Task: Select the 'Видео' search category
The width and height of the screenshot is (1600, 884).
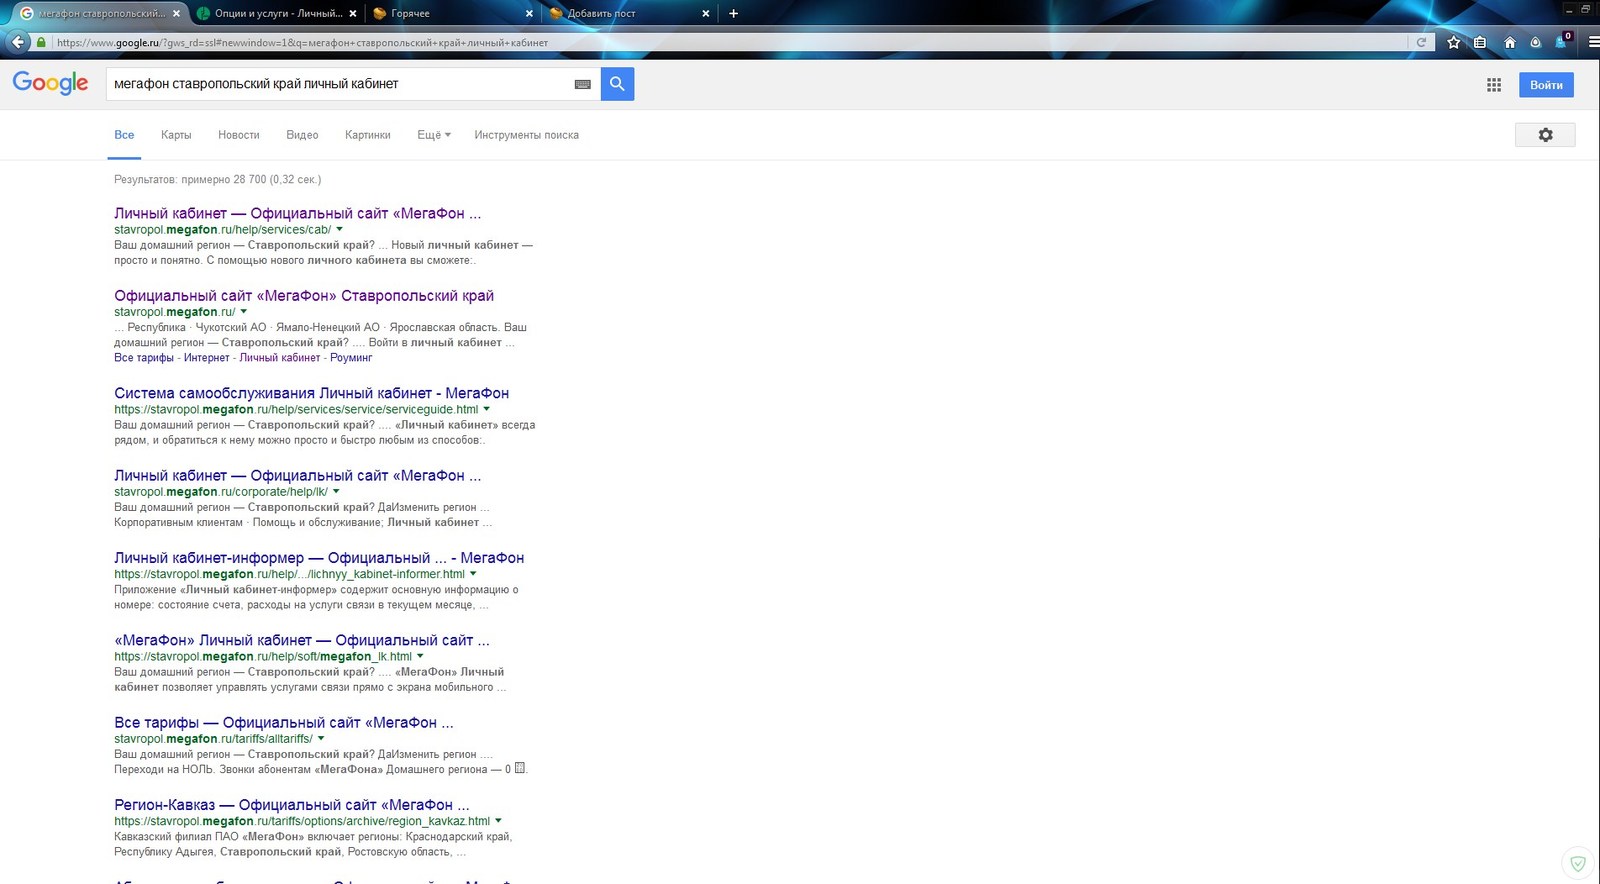Action: click(302, 135)
